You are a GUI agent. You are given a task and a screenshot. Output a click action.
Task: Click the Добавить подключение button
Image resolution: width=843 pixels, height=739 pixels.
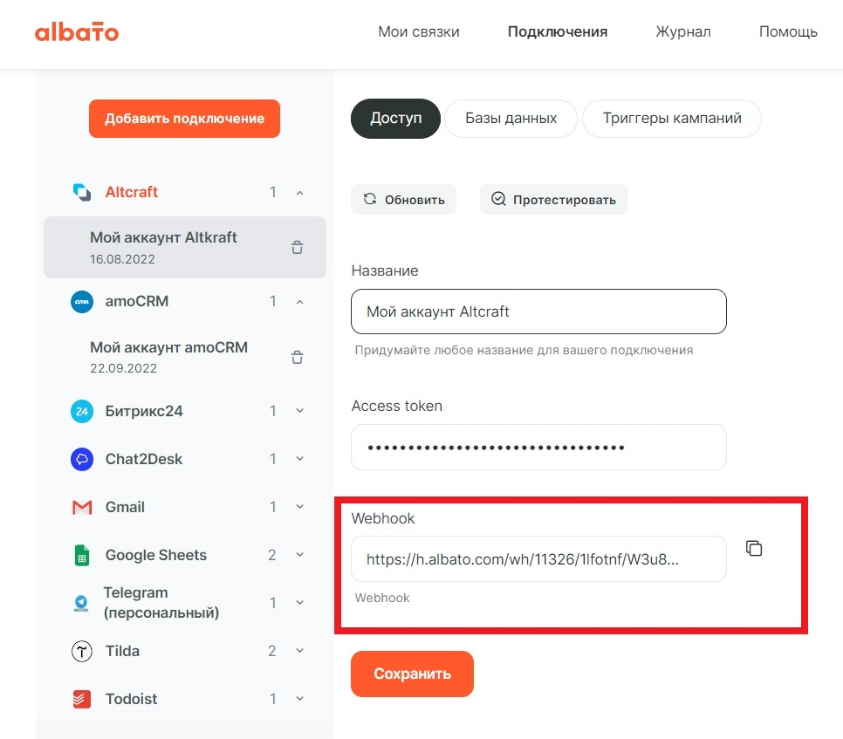(x=184, y=118)
